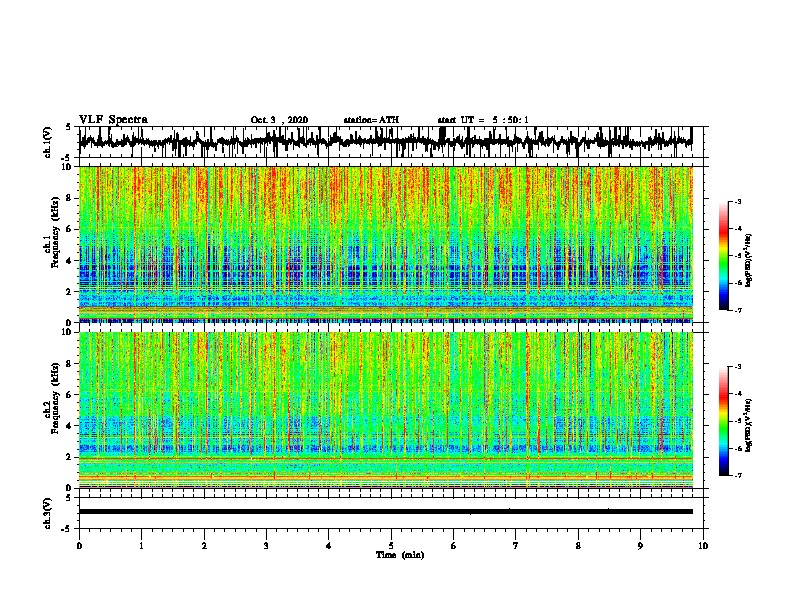Click the 4 kHz tick on ch.2 frequency axis
Screen dimensions: 792x612
(70, 426)
